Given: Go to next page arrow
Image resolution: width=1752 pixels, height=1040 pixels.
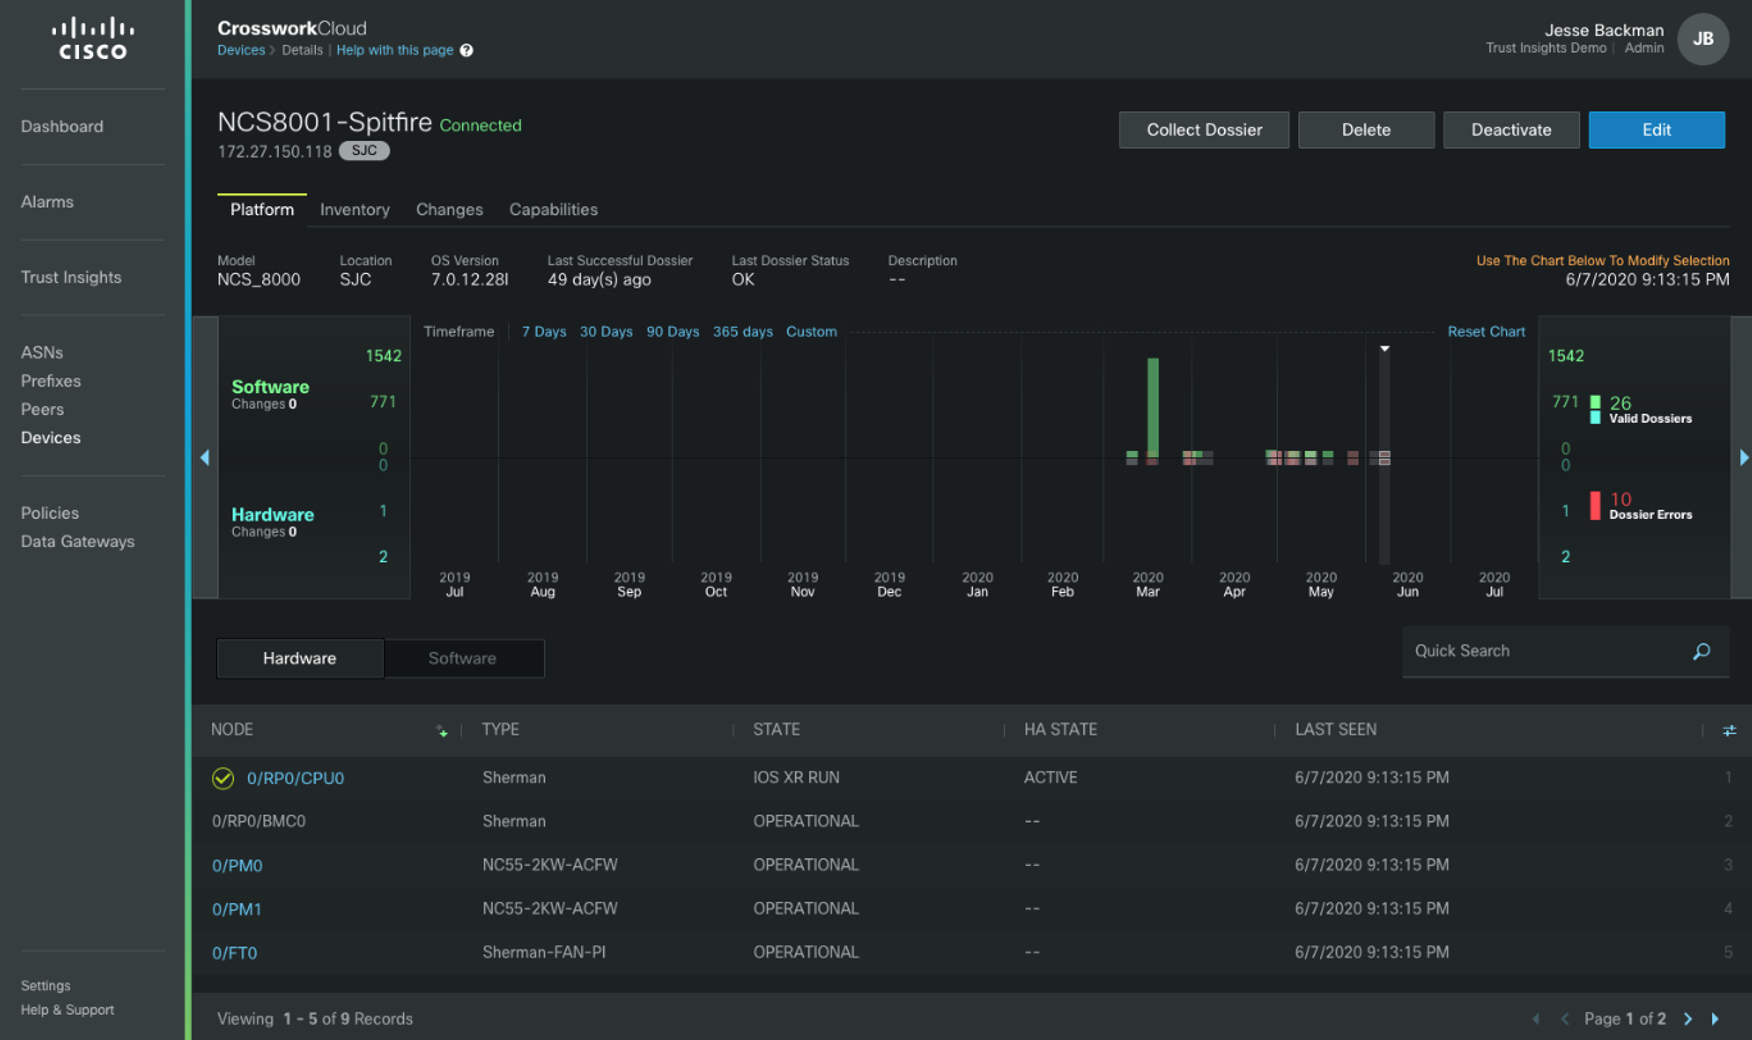Looking at the screenshot, I should click(1688, 1018).
